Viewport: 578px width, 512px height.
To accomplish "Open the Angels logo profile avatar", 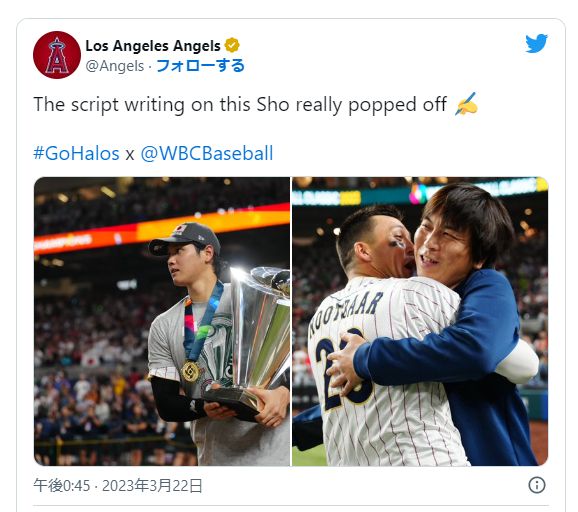I will (57, 55).
